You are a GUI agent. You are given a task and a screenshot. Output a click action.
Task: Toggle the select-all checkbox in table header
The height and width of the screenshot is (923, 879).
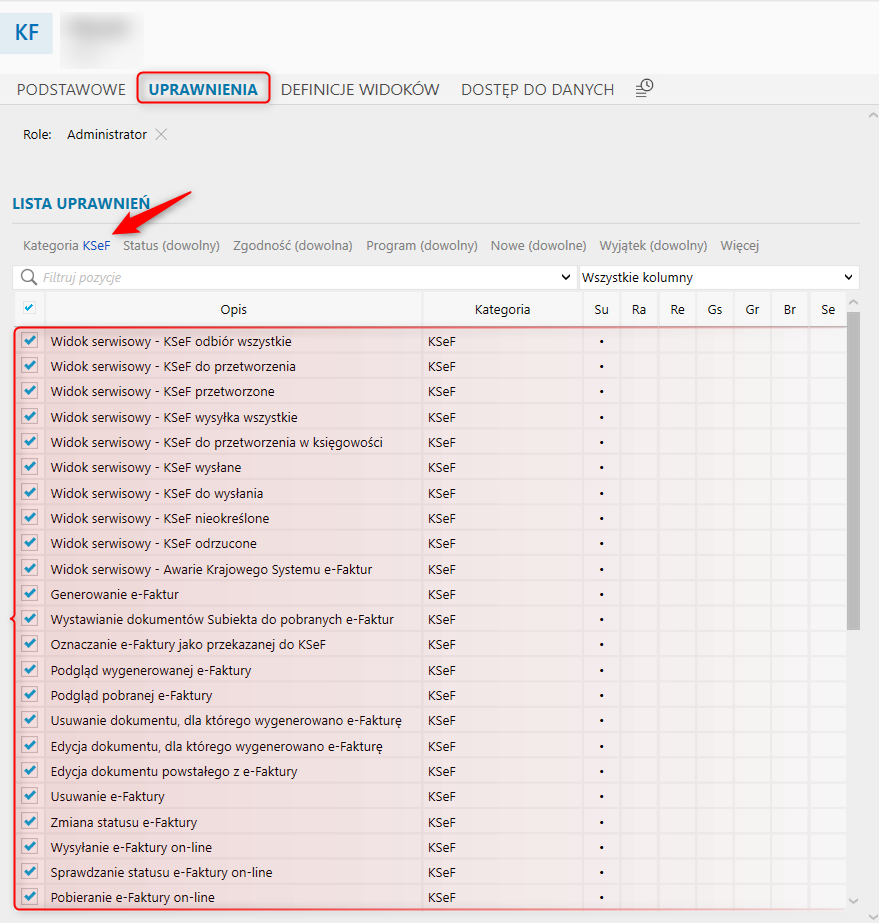tap(29, 307)
